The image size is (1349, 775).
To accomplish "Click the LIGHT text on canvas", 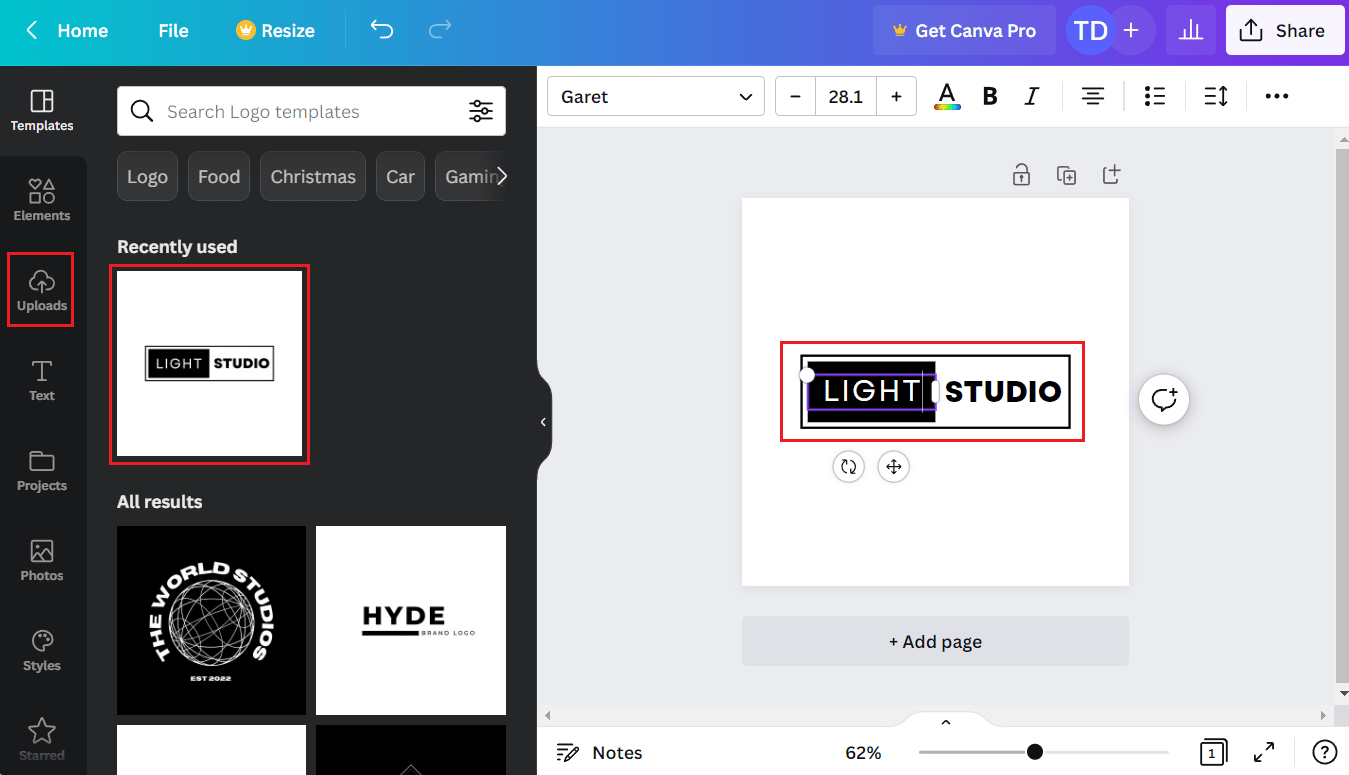I will click(870, 391).
